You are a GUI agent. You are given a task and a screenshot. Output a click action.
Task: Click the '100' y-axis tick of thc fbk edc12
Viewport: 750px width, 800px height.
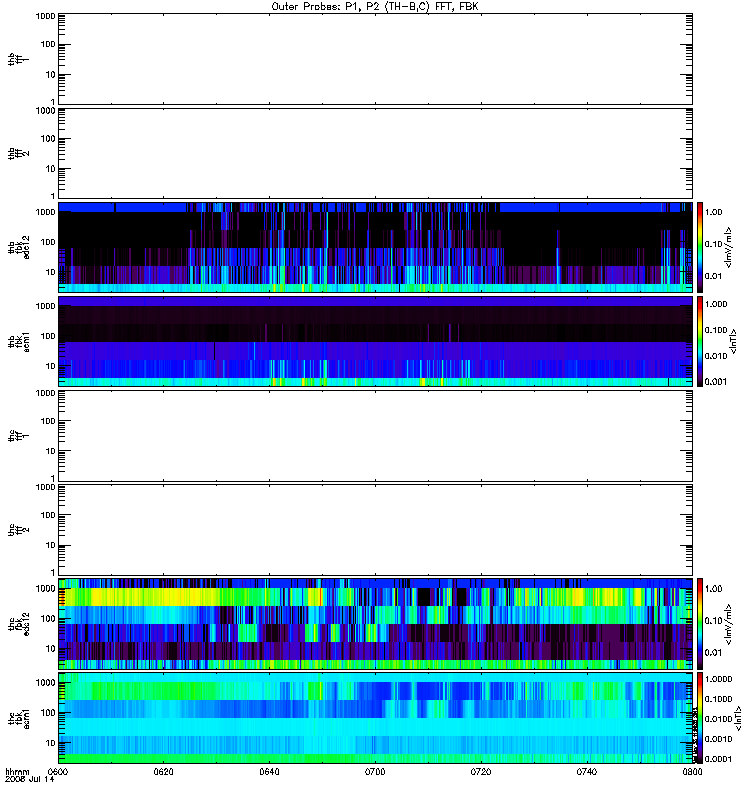coord(48,619)
